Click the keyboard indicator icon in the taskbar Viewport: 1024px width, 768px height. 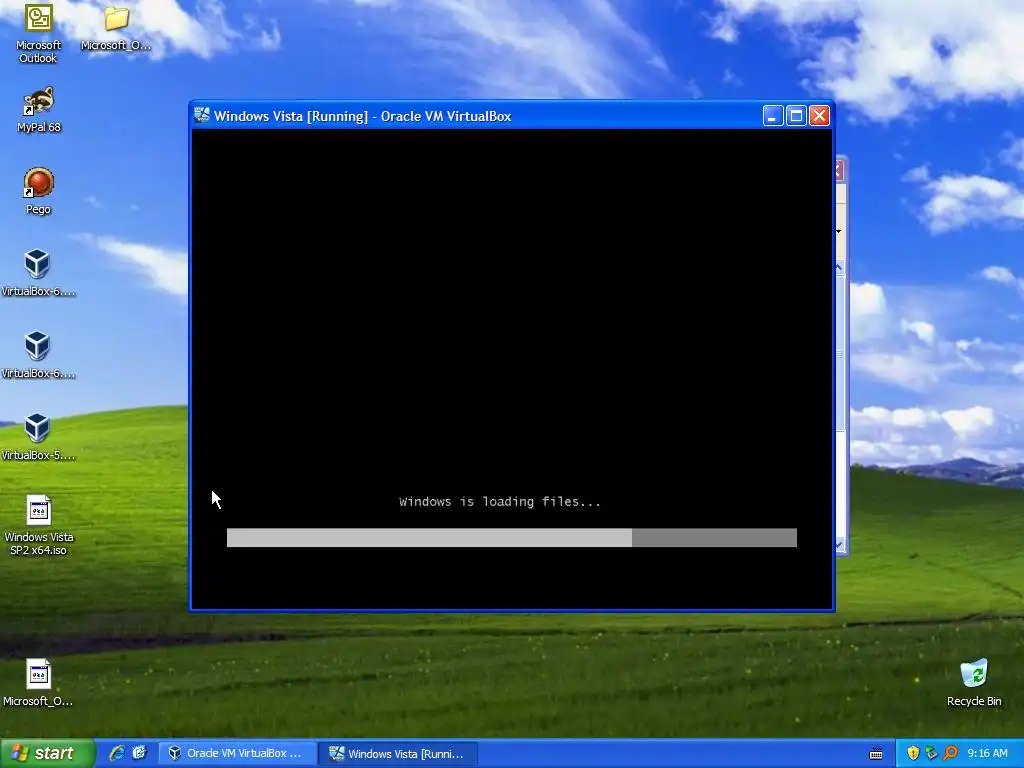coord(876,754)
